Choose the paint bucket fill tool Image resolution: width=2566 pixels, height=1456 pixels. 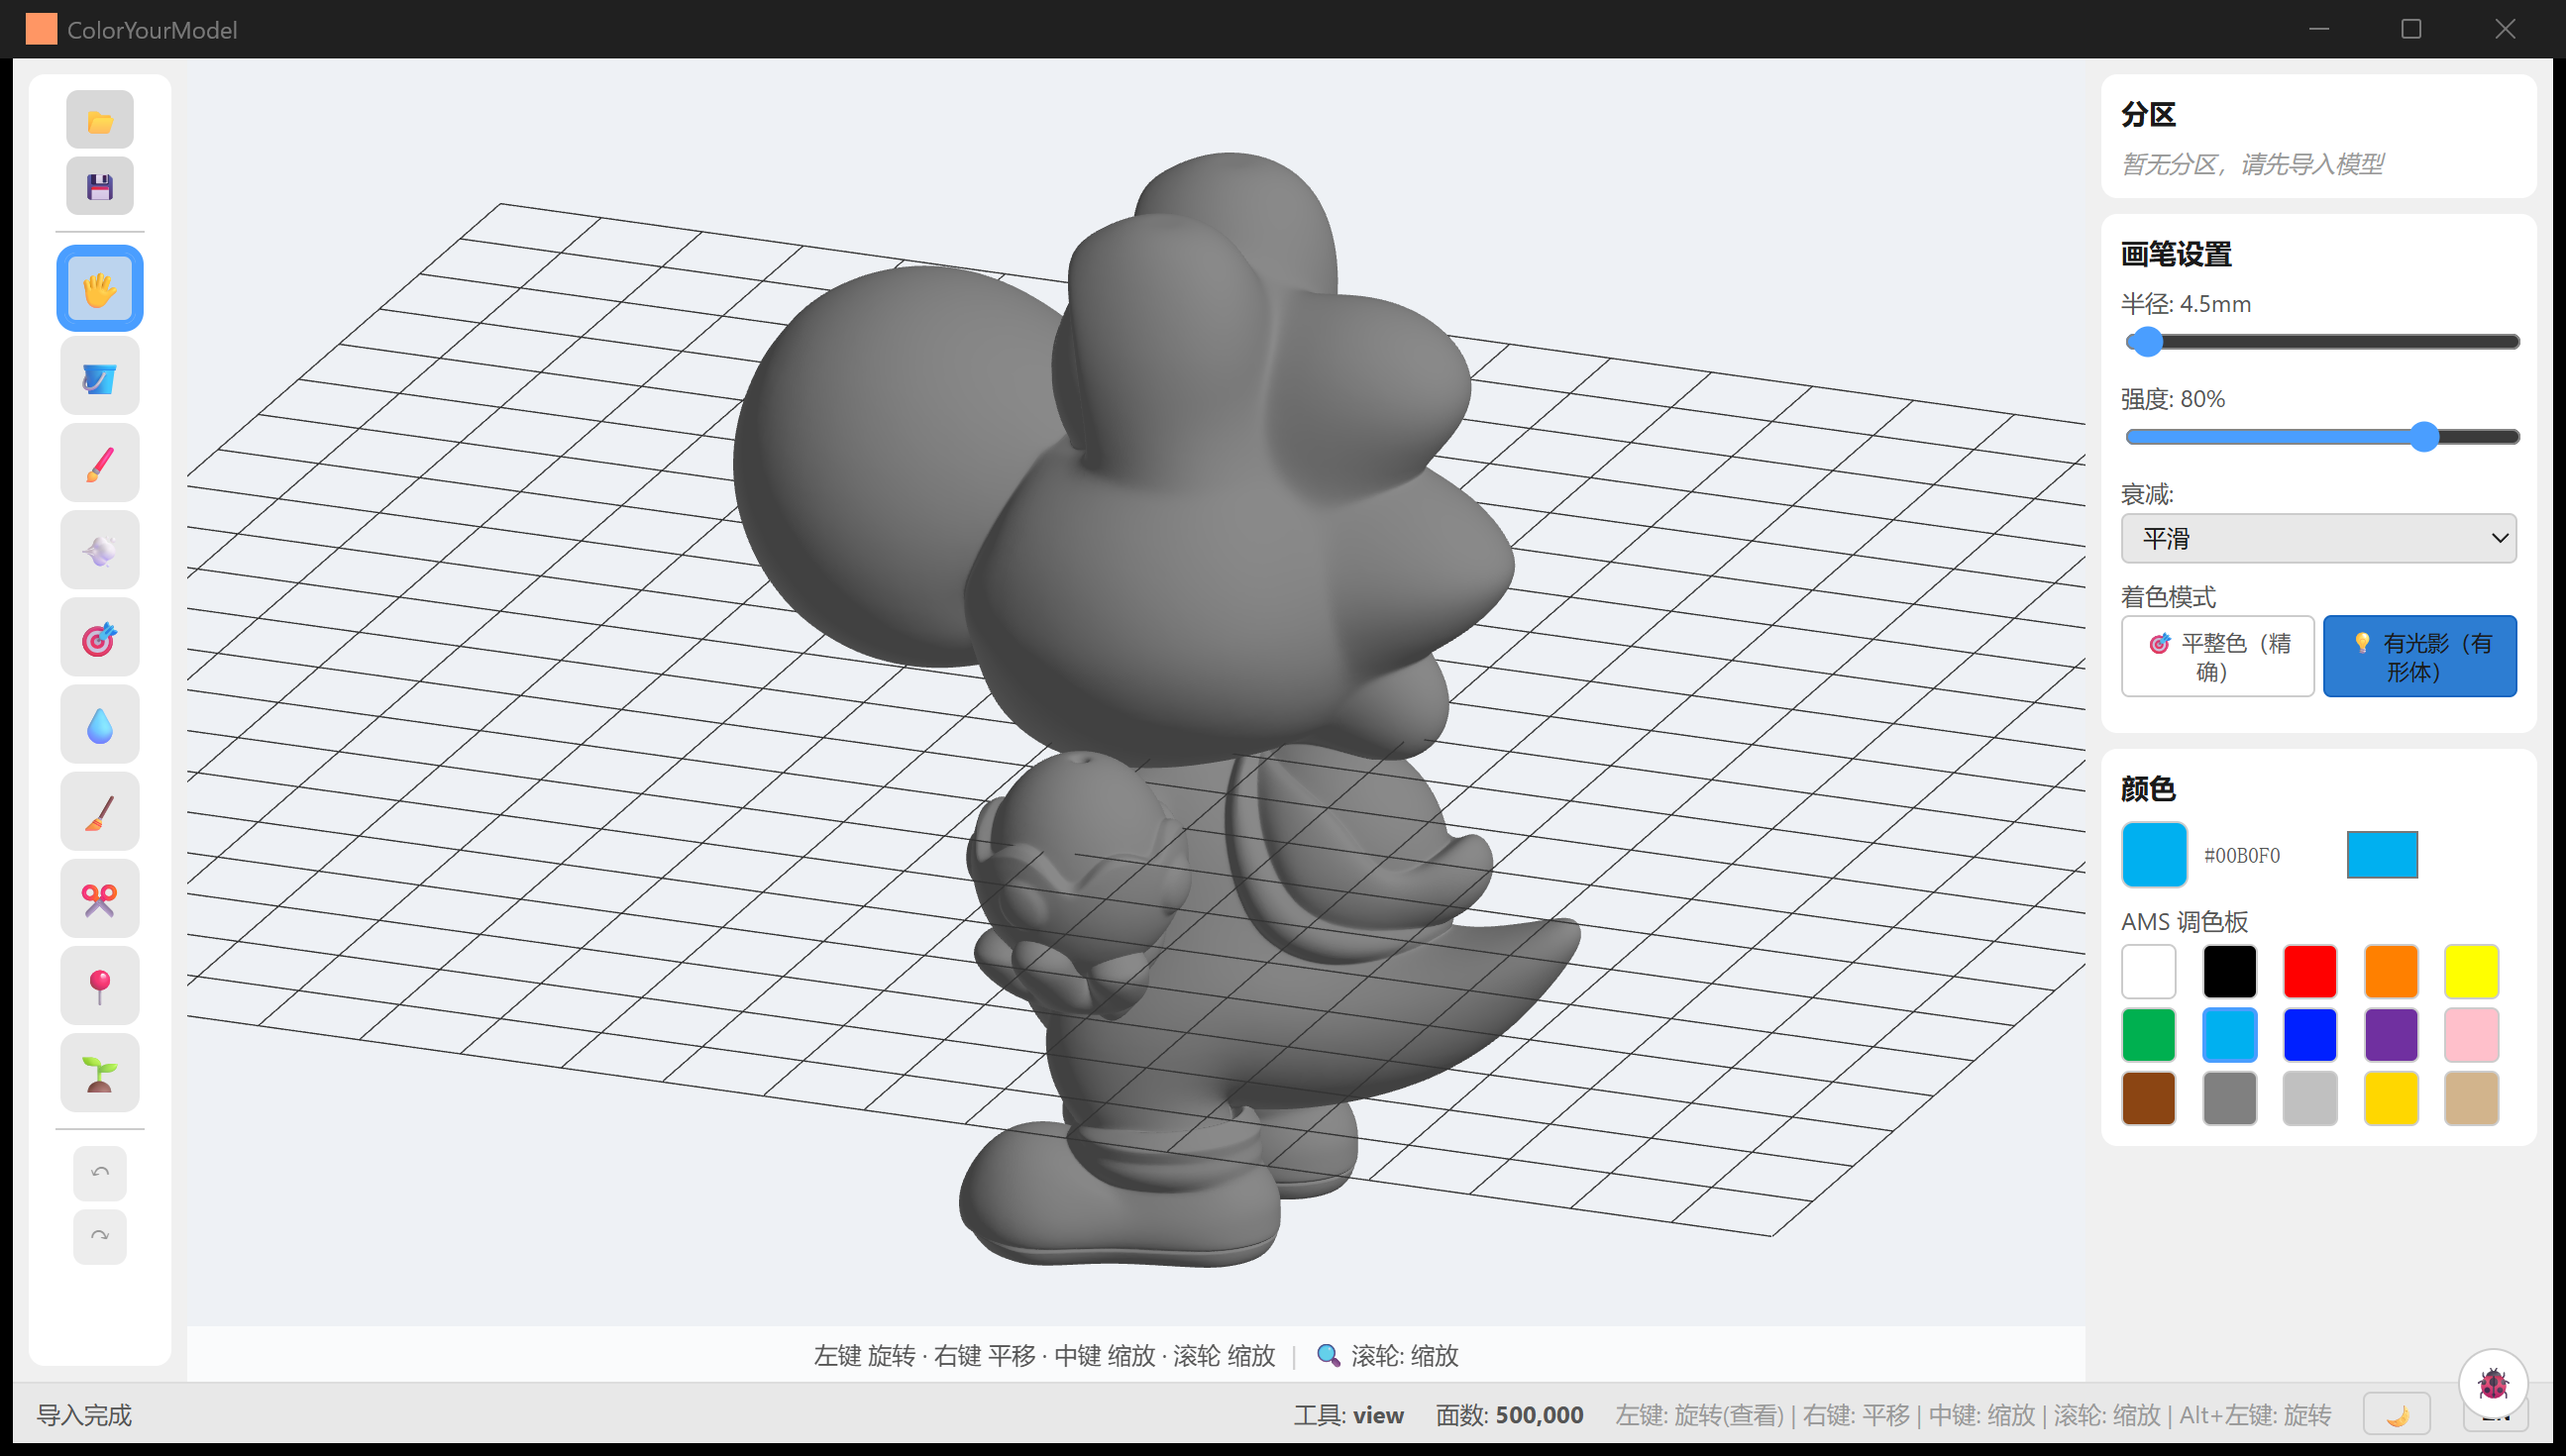pyautogui.click(x=100, y=377)
